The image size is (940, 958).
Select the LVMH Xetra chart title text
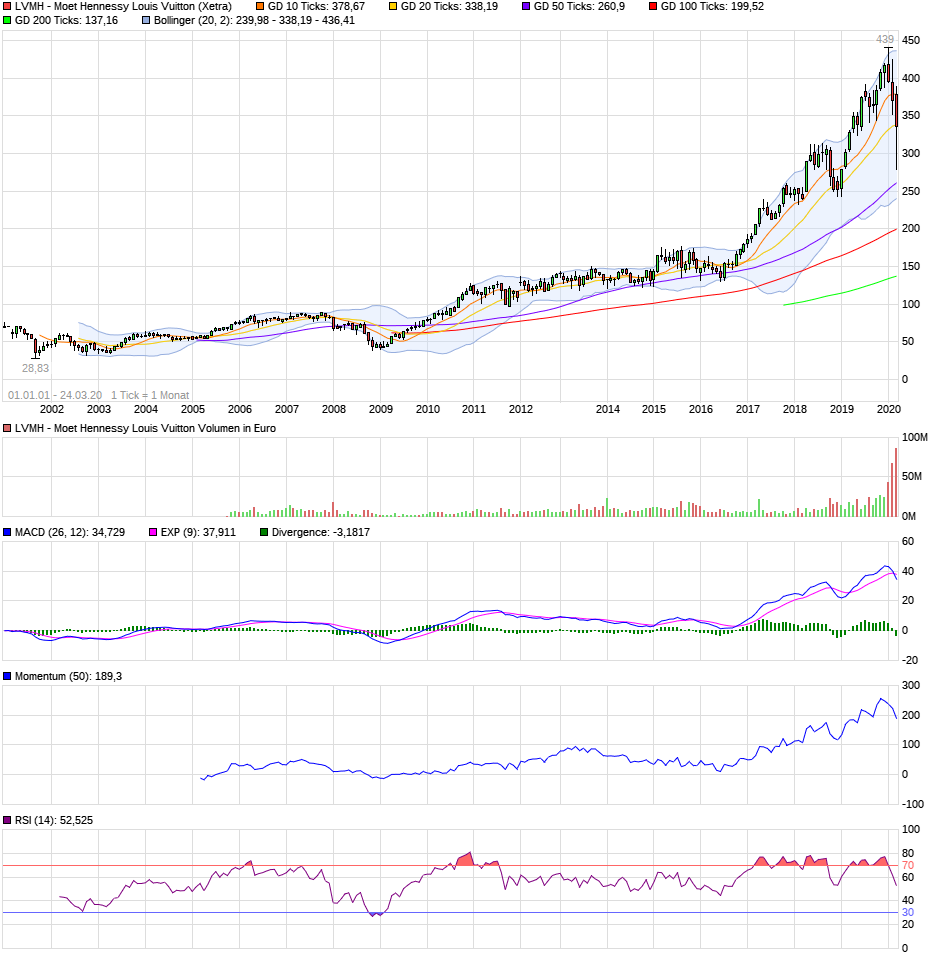point(123,7)
